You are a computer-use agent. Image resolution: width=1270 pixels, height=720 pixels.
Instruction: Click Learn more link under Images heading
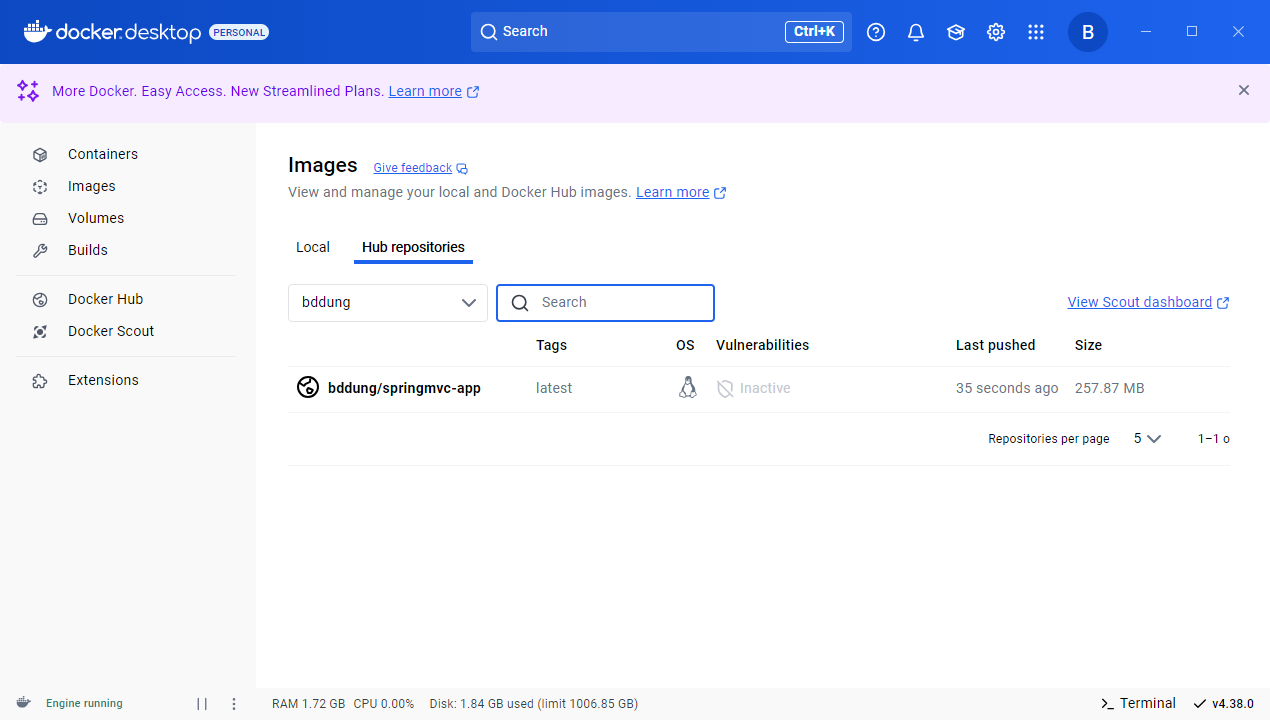[x=681, y=192]
